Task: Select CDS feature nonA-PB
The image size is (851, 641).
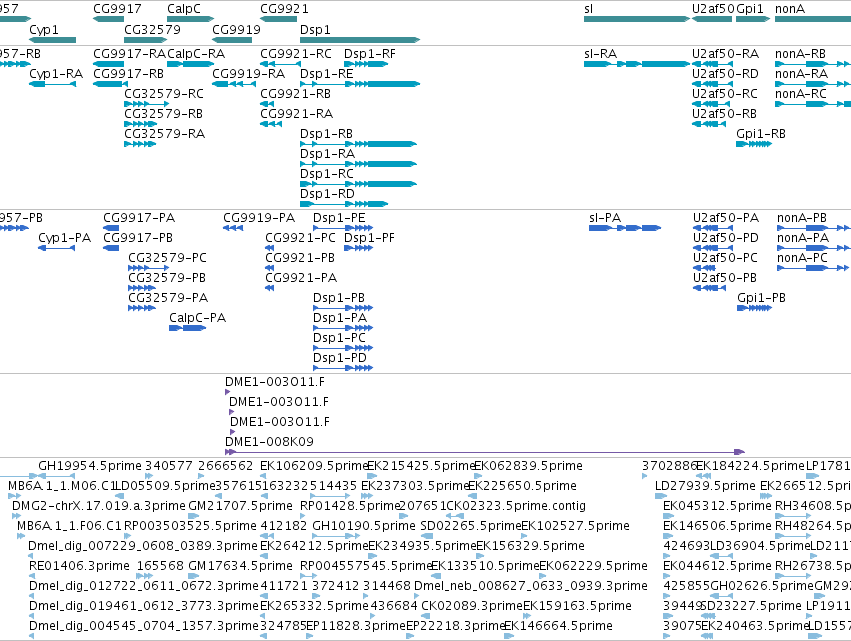Action: pyautogui.click(x=814, y=228)
